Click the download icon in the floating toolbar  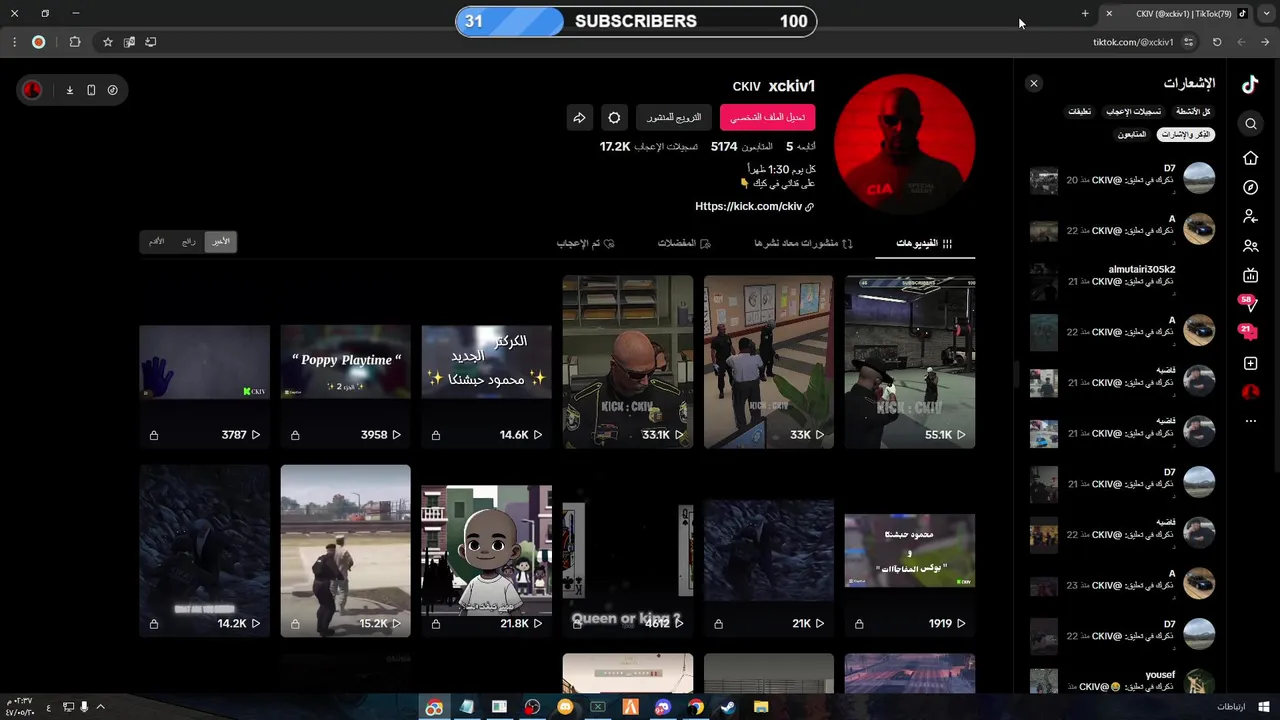tap(70, 90)
